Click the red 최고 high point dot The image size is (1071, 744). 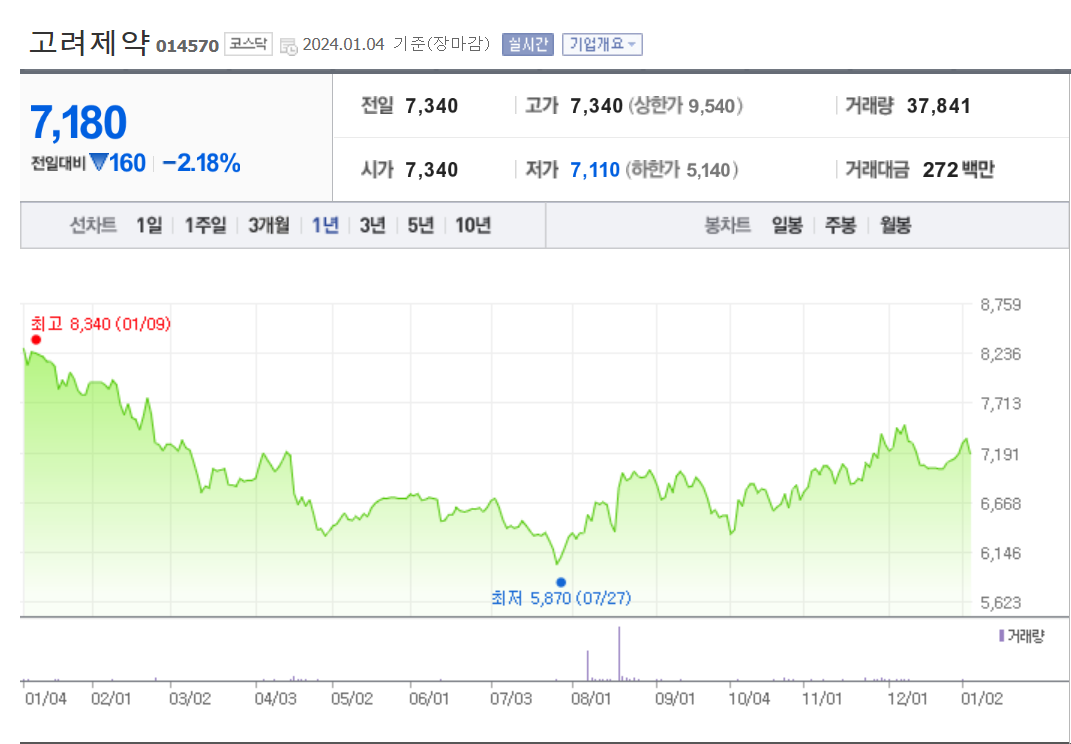coord(36,340)
